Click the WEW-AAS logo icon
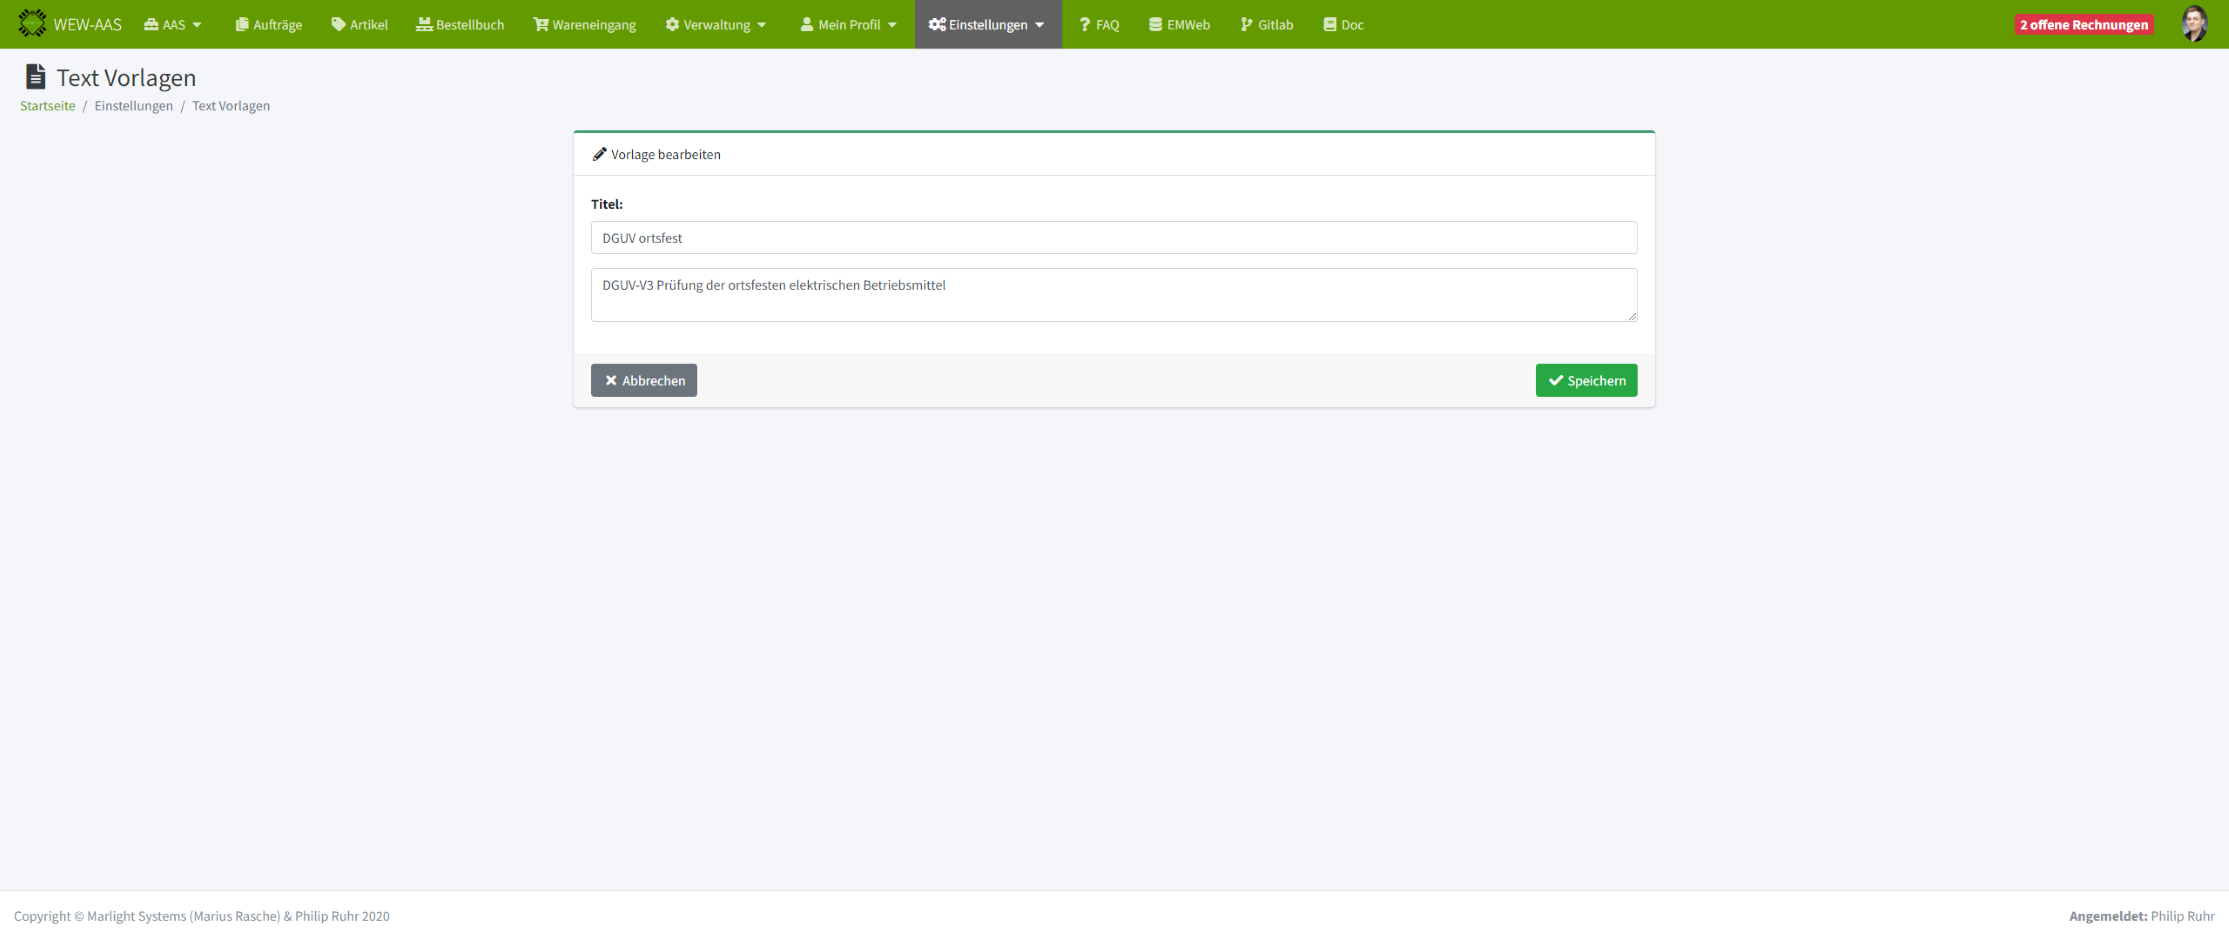This screenshot has height=940, width=2229. (32, 23)
